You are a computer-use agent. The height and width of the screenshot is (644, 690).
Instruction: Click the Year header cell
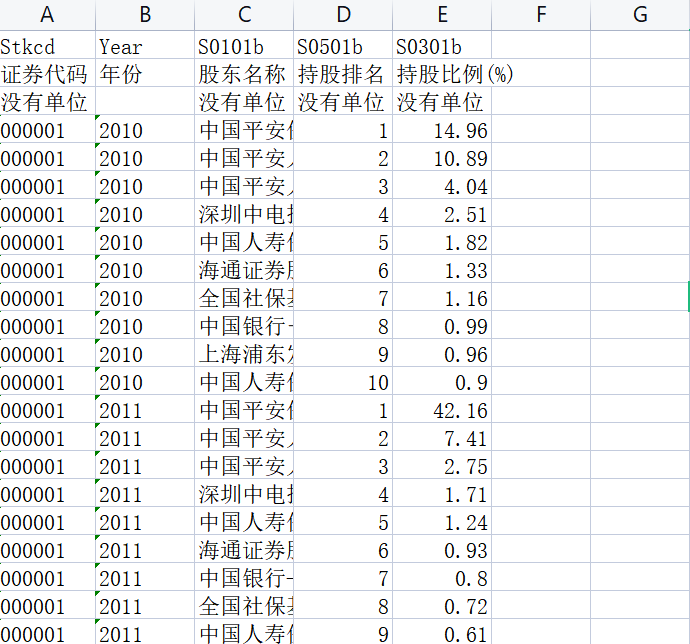click(145, 45)
